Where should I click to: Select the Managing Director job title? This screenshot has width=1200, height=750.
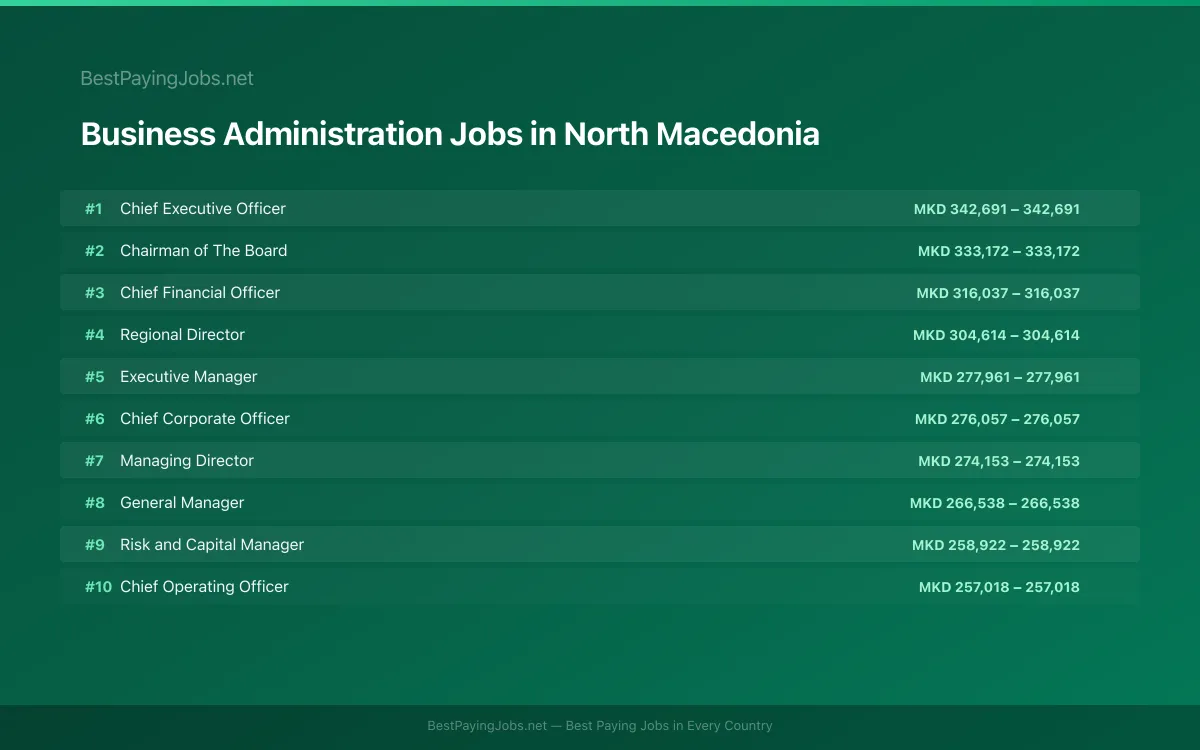(187, 461)
